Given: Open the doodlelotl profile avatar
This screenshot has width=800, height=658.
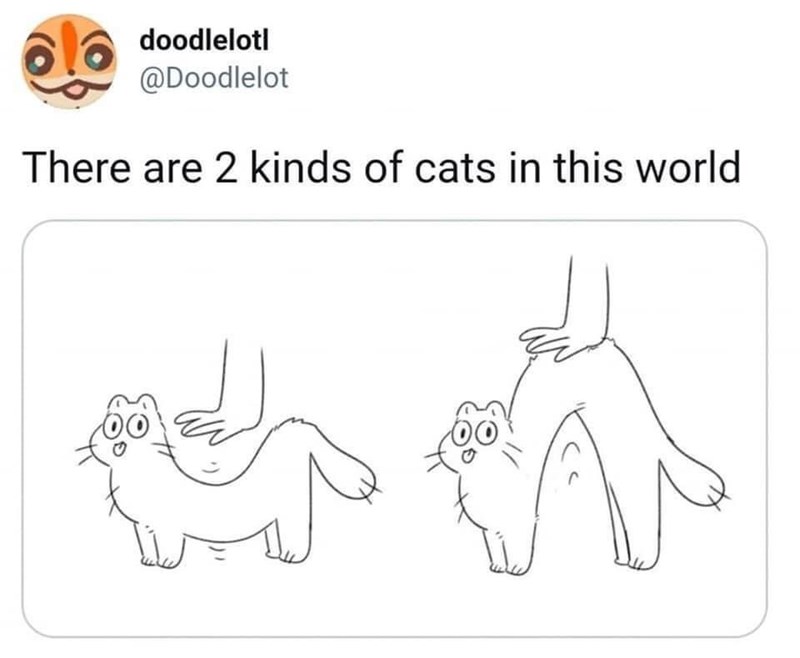Looking at the screenshot, I should point(69,61).
